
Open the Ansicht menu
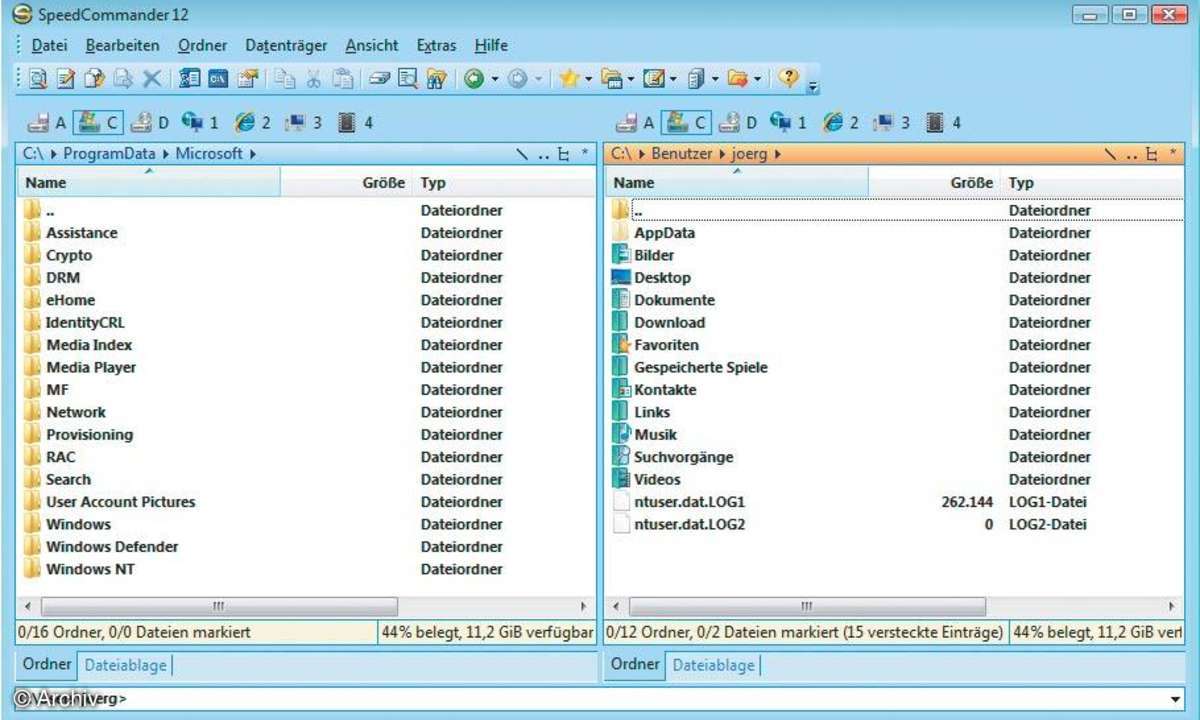coord(372,45)
